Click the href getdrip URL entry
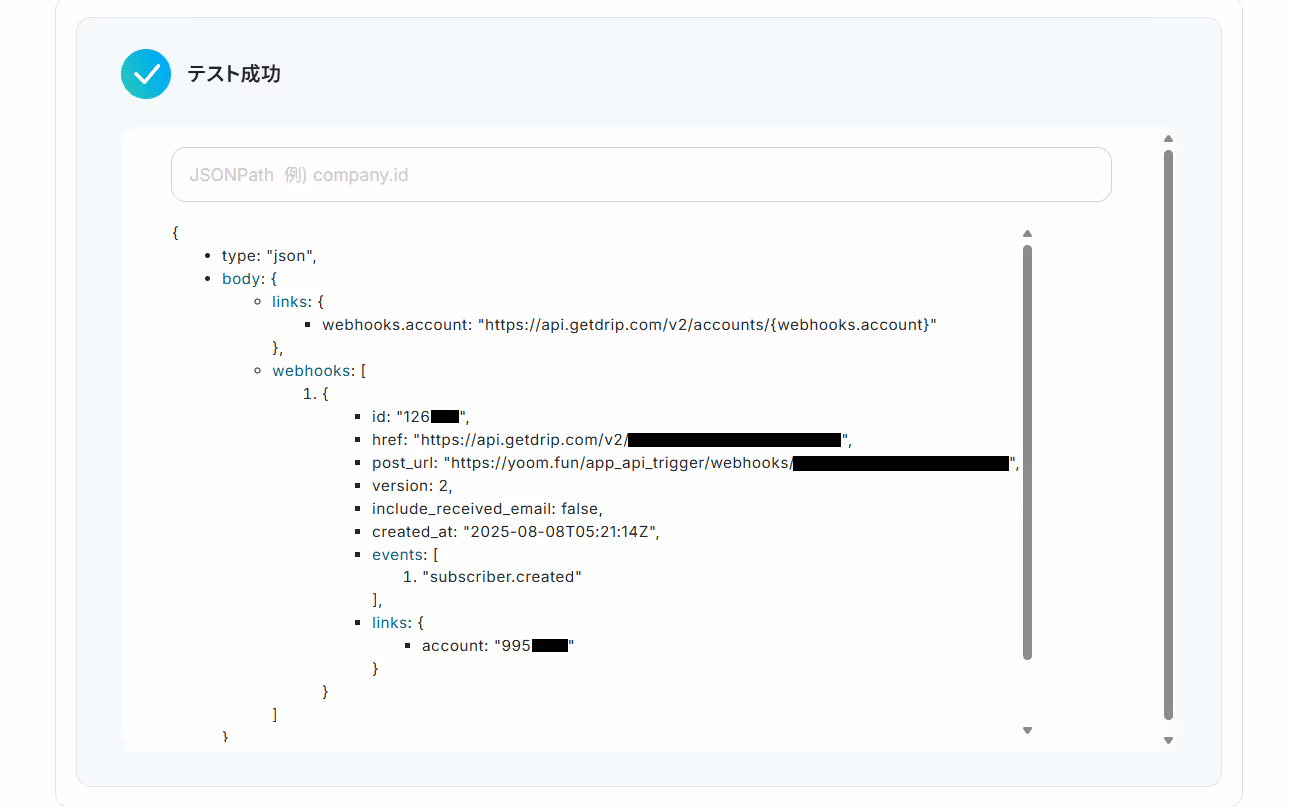Viewport: 1289px width, 807px height. tap(612, 440)
